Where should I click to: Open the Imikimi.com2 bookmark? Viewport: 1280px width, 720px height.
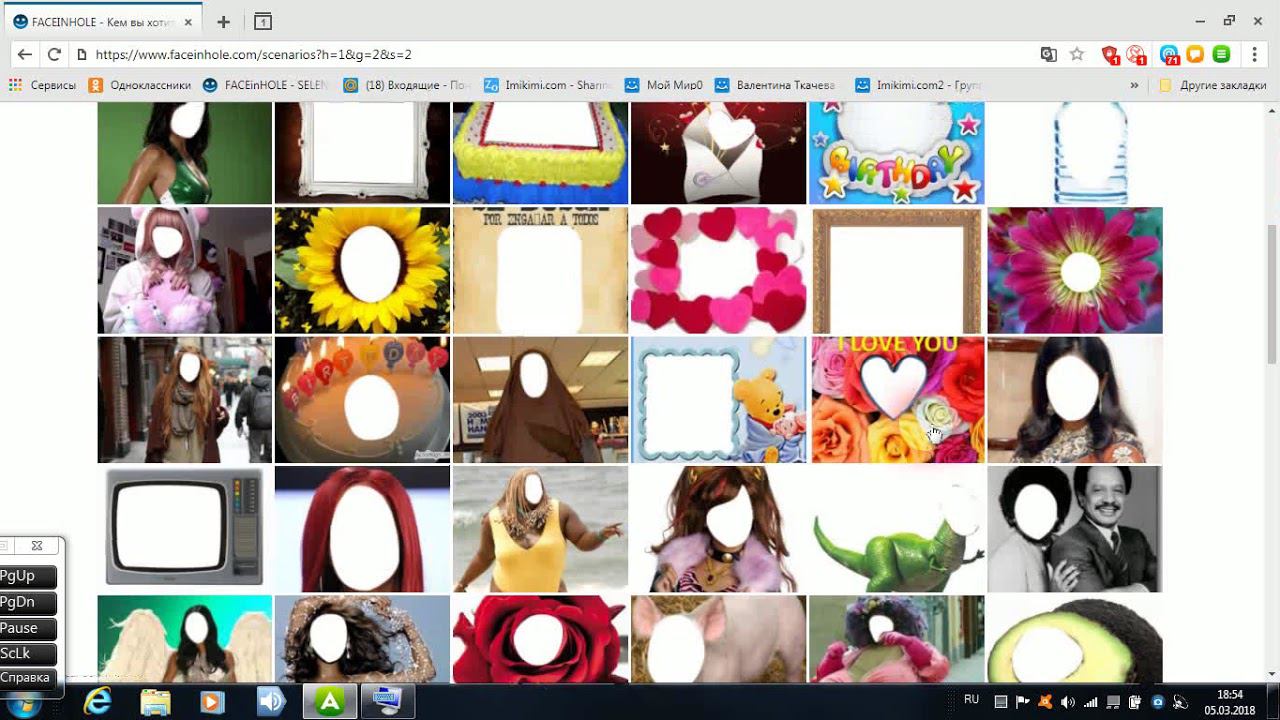coord(919,85)
